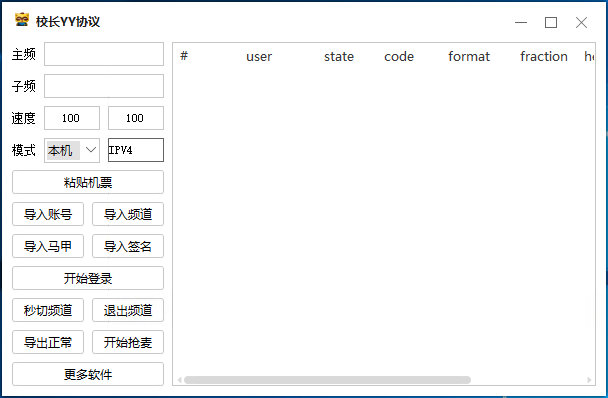This screenshot has width=608, height=398.
Task: Click the first 速度 field showing 100
Action: tap(72, 118)
